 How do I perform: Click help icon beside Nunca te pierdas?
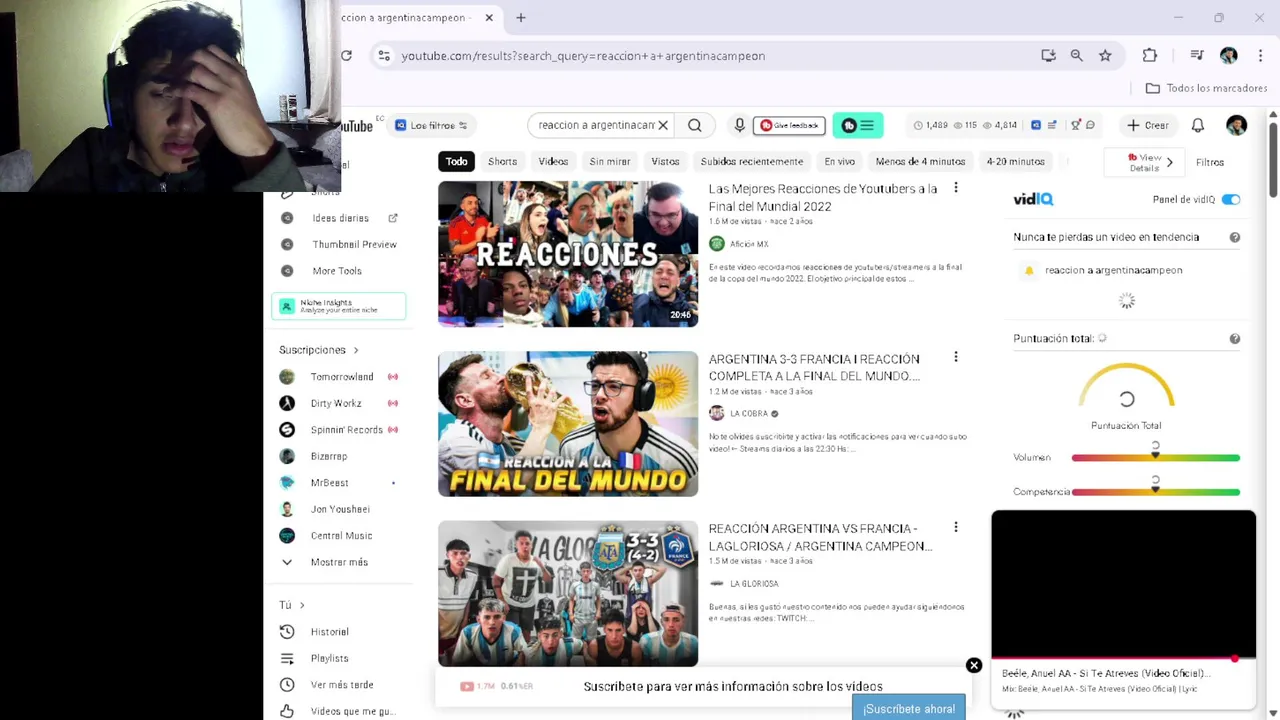[1234, 237]
